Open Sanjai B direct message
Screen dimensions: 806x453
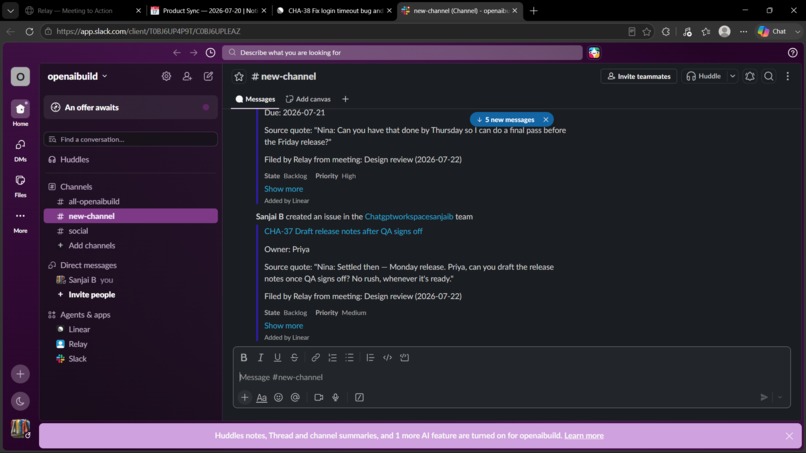click(131, 280)
